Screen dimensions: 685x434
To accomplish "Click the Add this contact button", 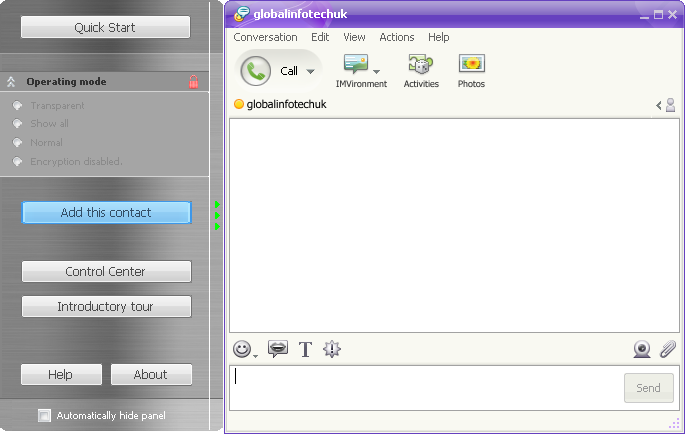I will click(x=107, y=212).
